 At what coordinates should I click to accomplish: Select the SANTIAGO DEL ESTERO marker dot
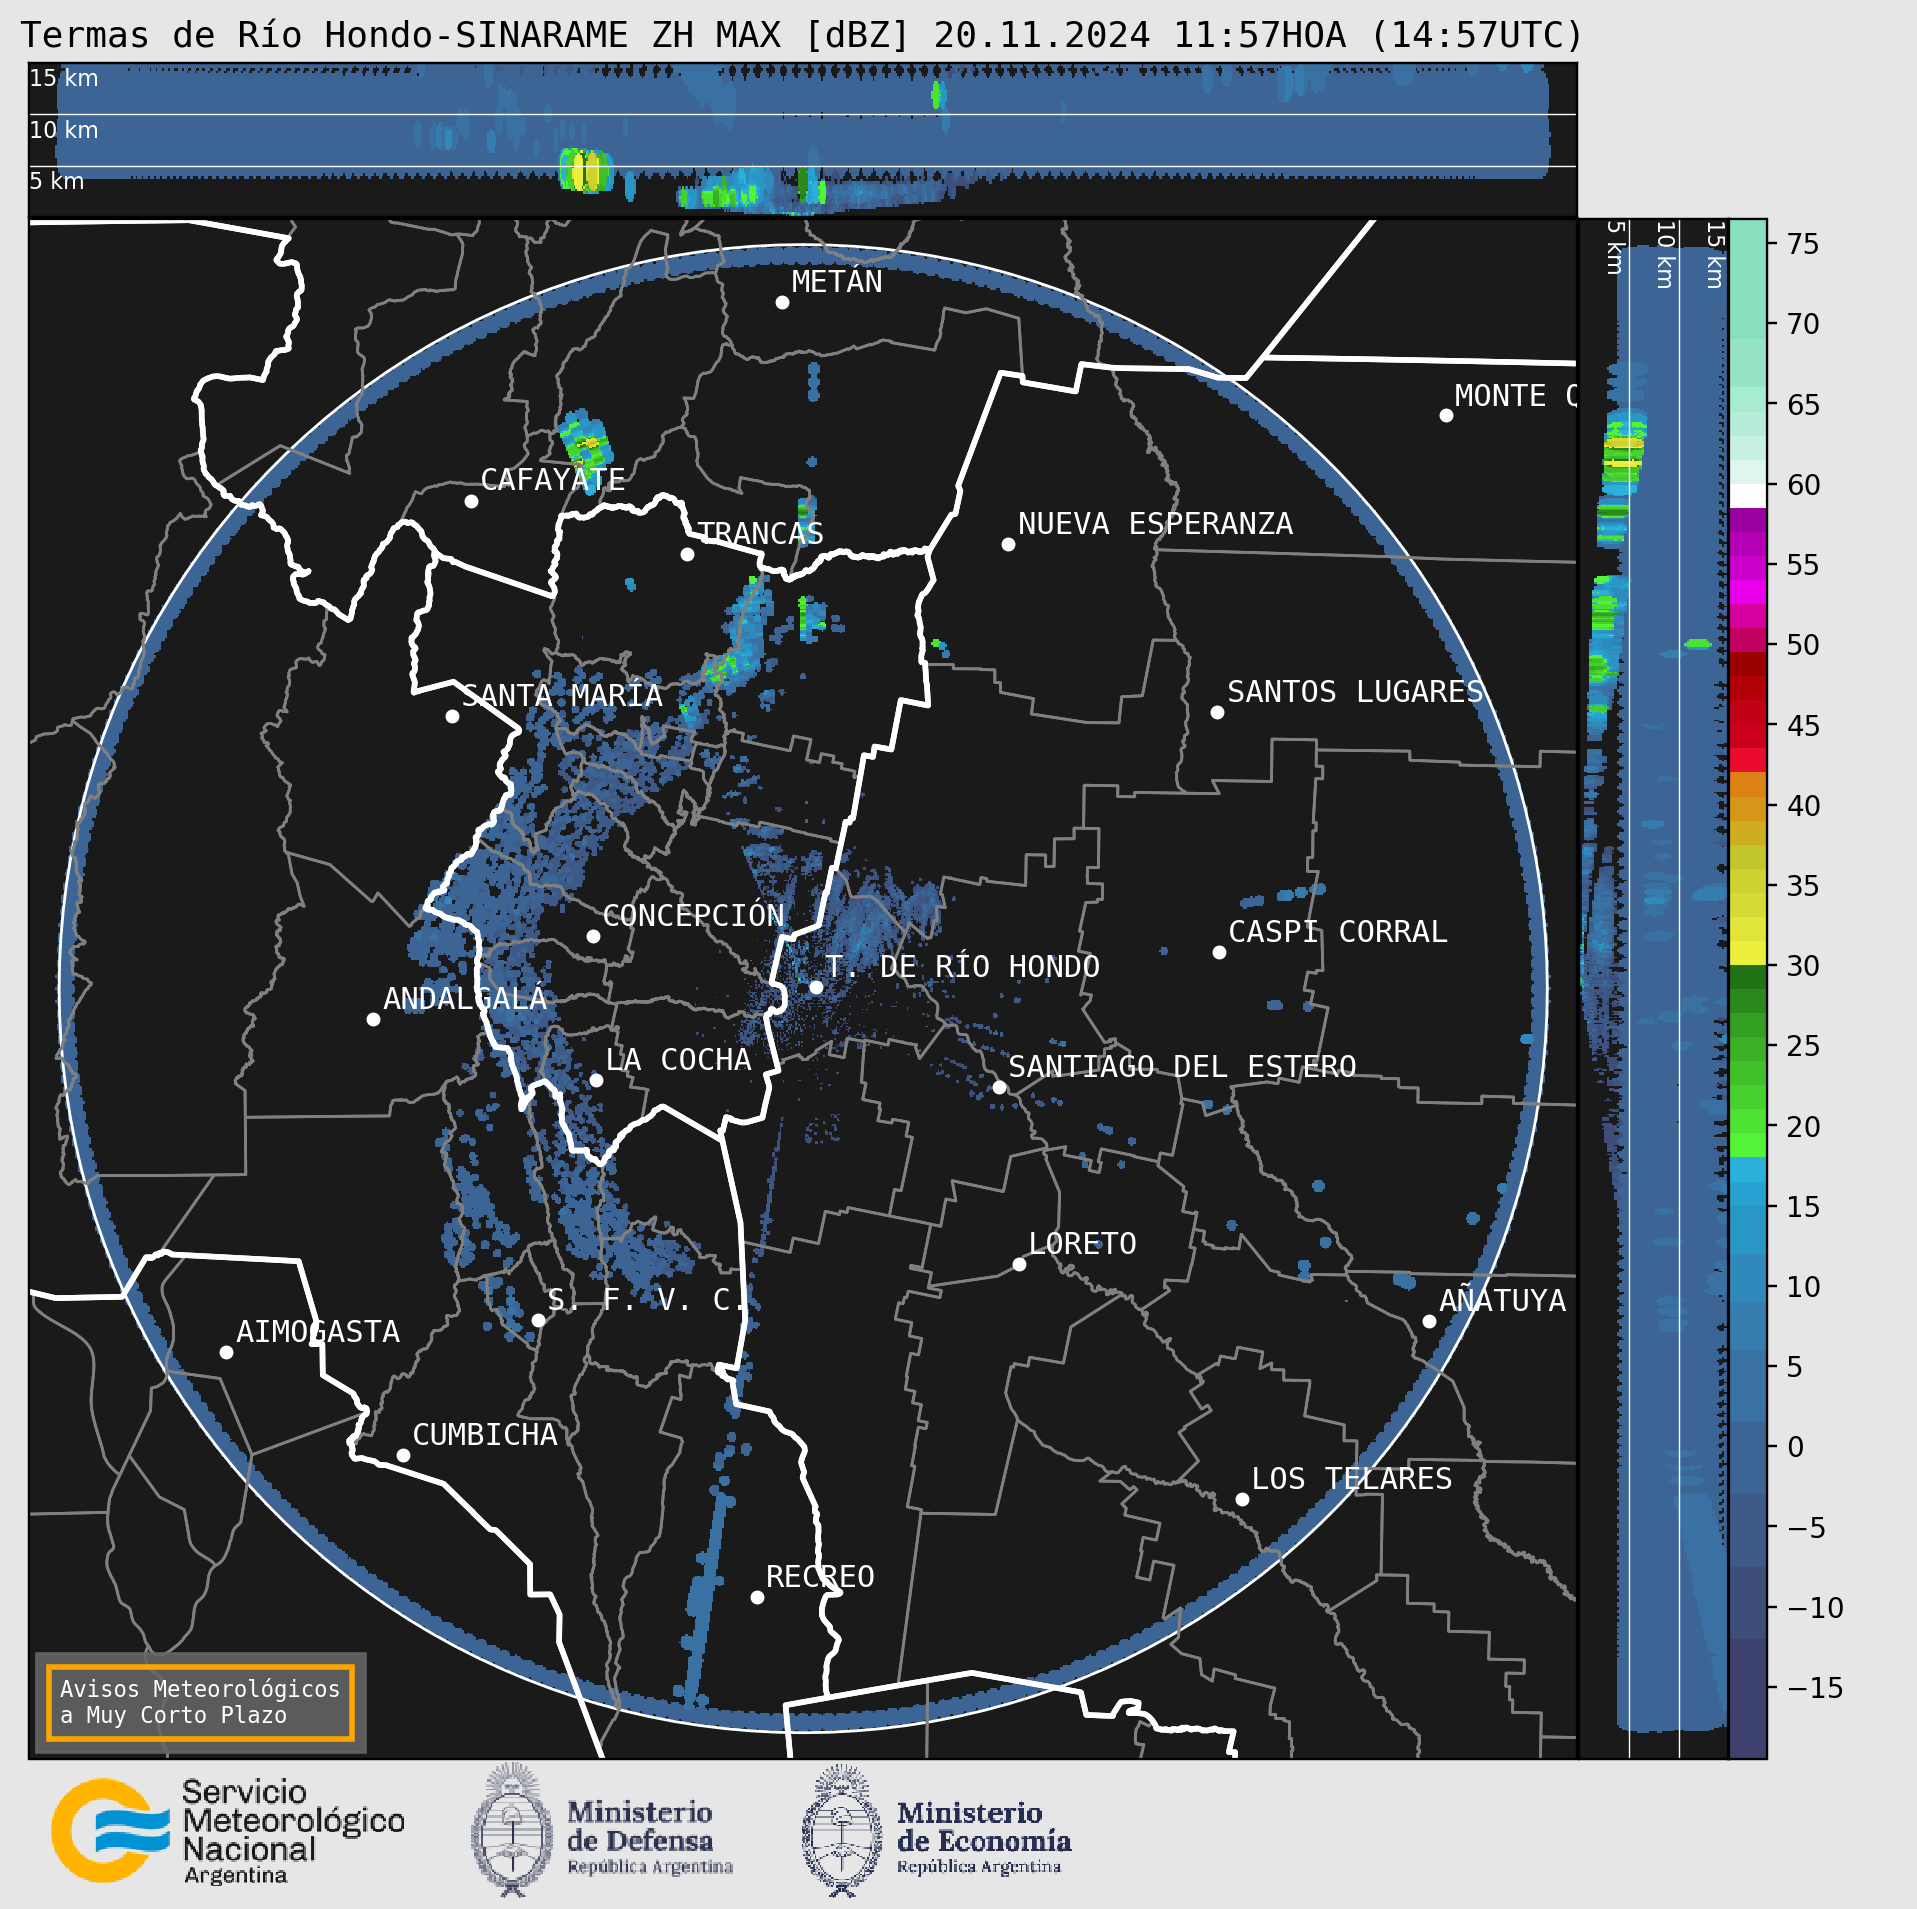tap(999, 1087)
